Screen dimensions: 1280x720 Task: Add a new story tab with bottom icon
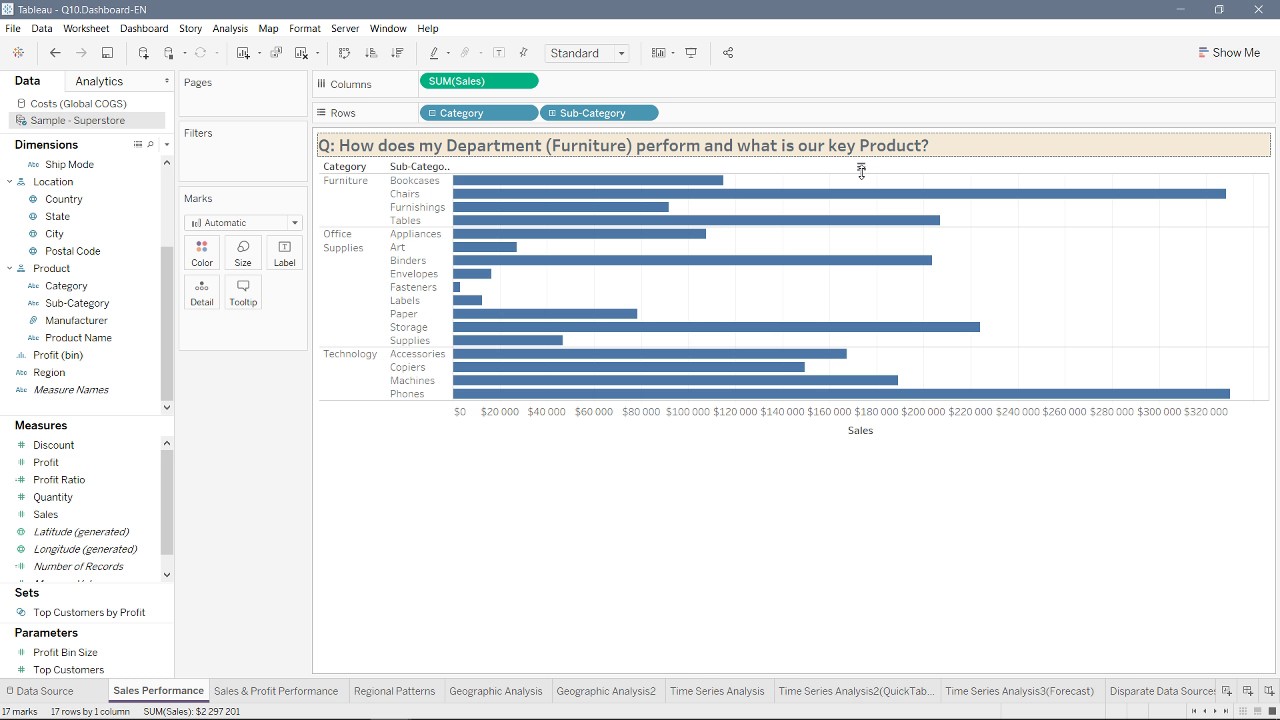pos(1268,691)
